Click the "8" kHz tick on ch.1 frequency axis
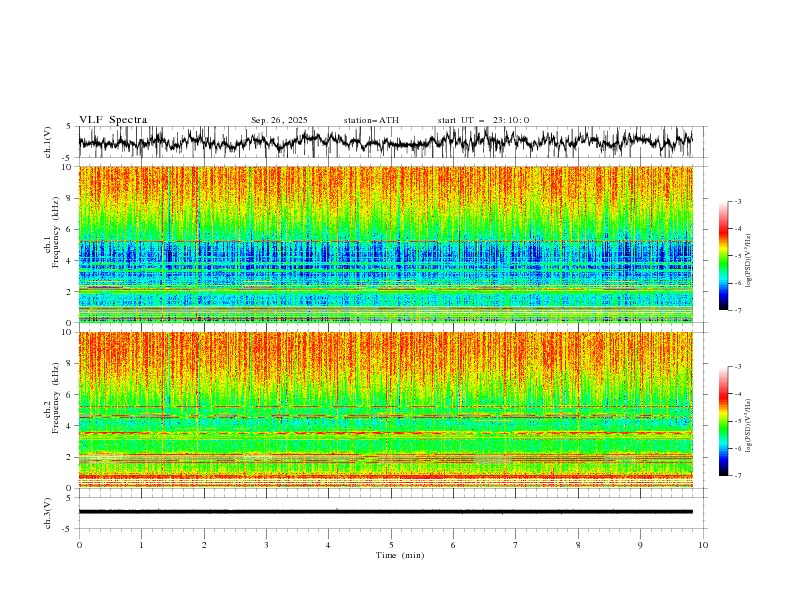This screenshot has width=792, height=612. click(x=70, y=198)
